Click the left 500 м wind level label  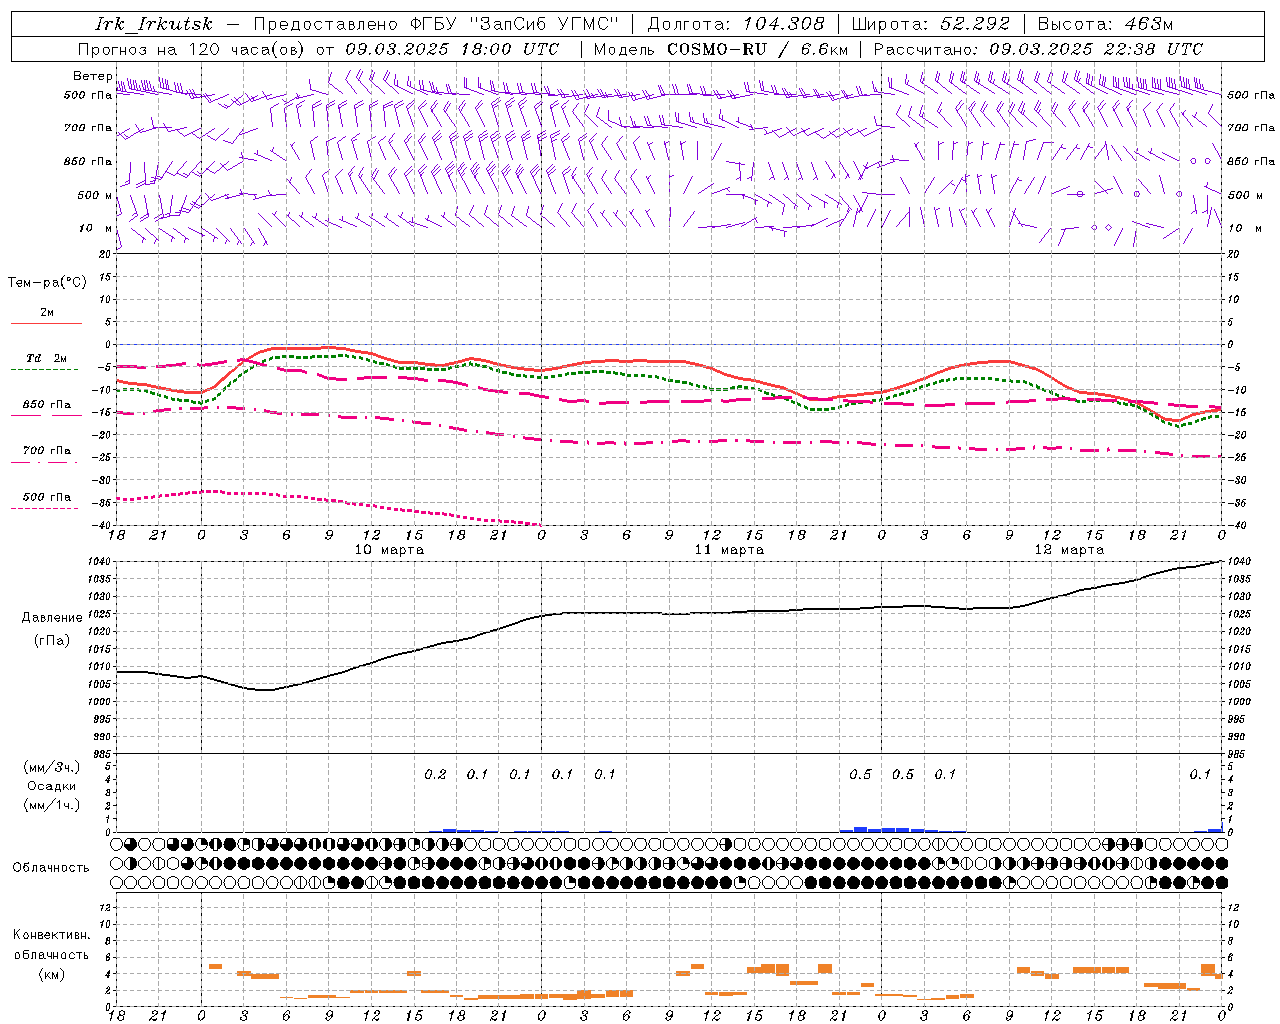(95, 195)
